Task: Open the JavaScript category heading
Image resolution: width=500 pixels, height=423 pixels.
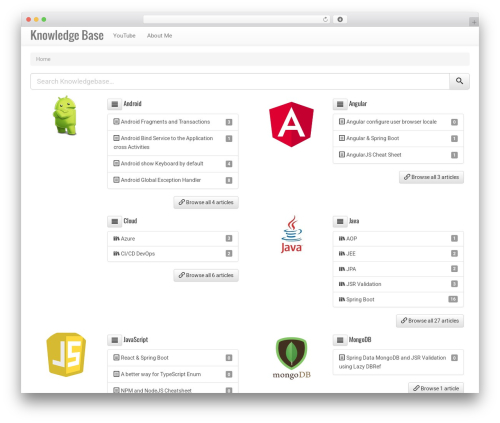Action: (136, 340)
